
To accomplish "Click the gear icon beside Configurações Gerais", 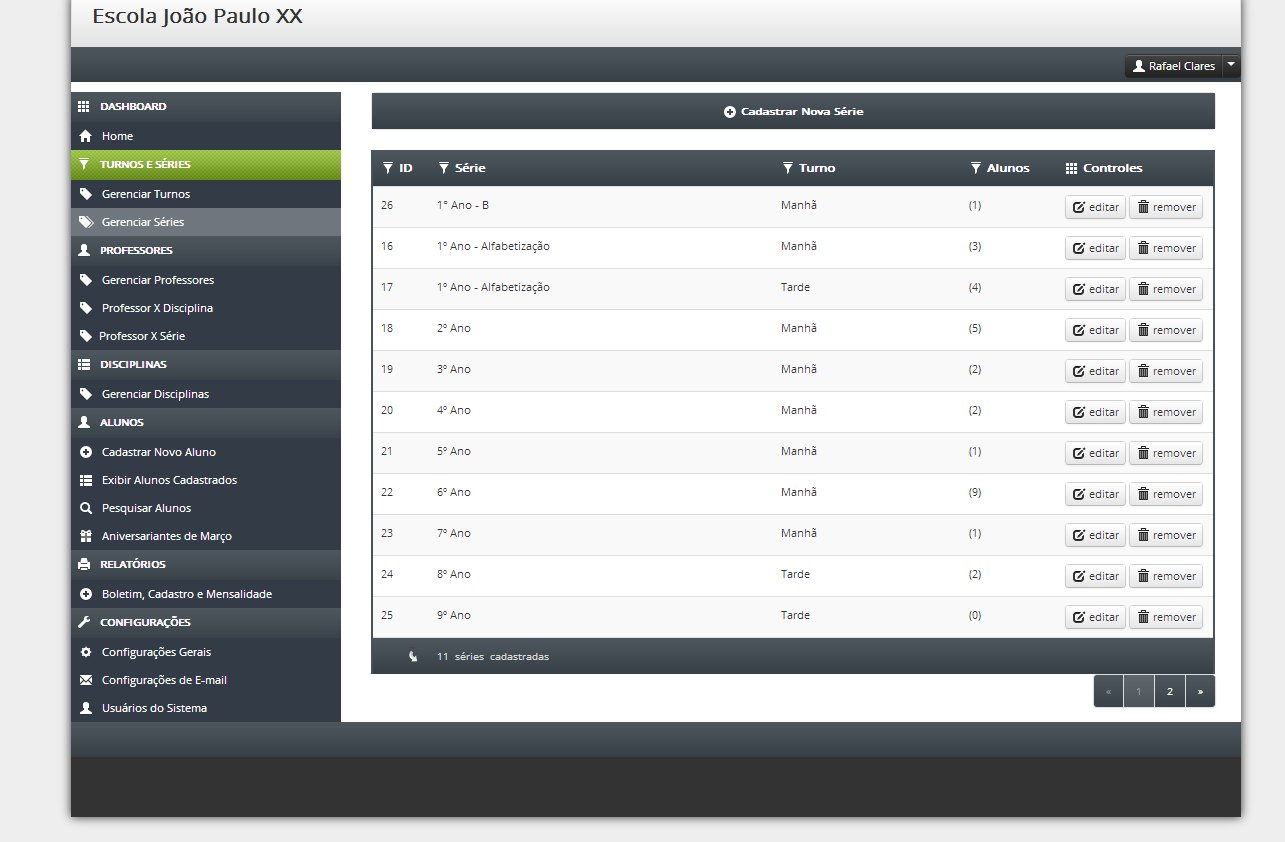I will [85, 652].
